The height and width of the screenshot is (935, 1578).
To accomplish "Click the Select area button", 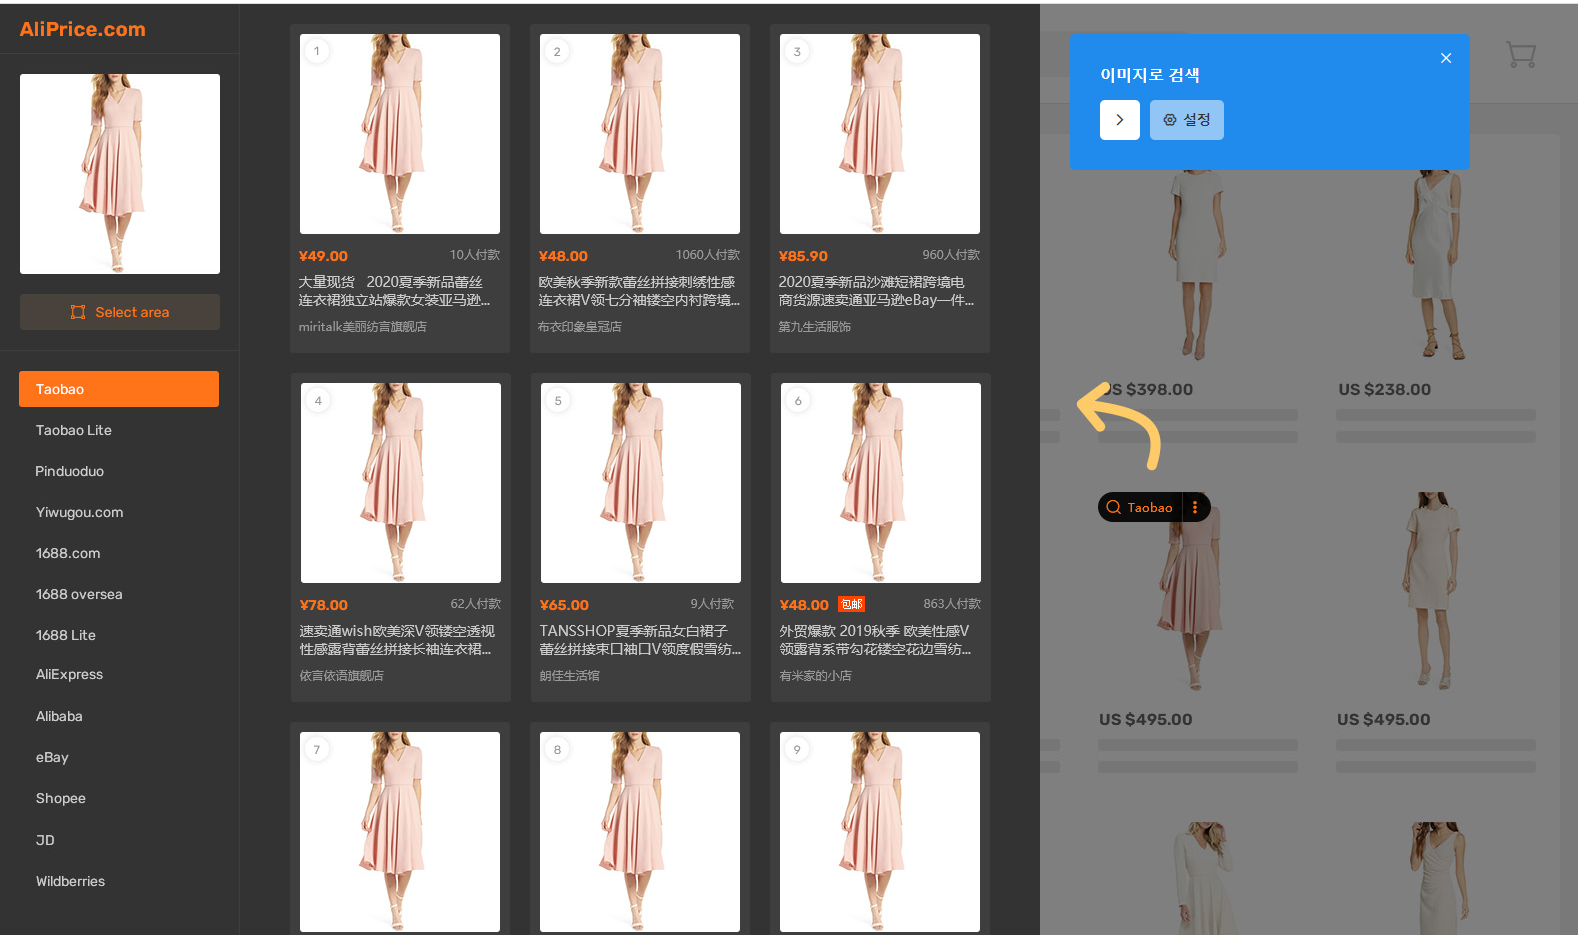I will [120, 312].
